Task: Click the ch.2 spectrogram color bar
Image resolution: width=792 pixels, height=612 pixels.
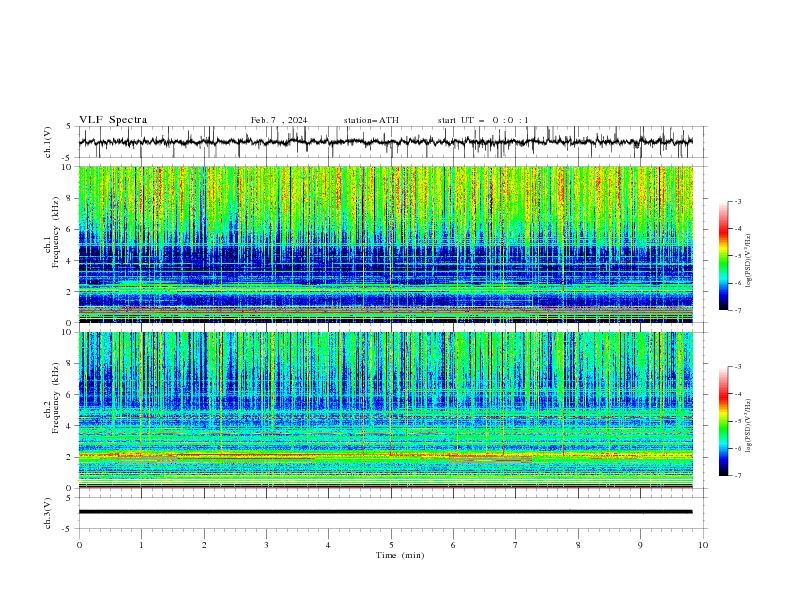Action: pyautogui.click(x=723, y=421)
